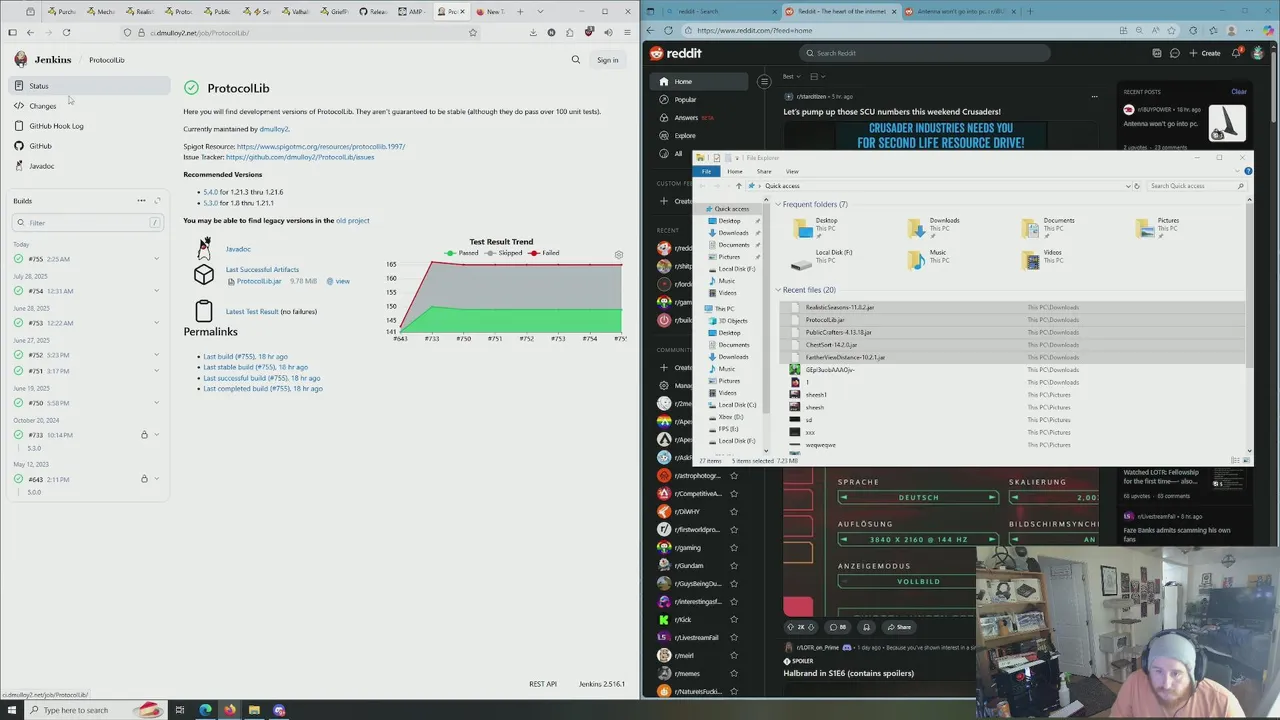1280x720 pixels.
Task: Open comments button showing 88
Action: coord(837,627)
